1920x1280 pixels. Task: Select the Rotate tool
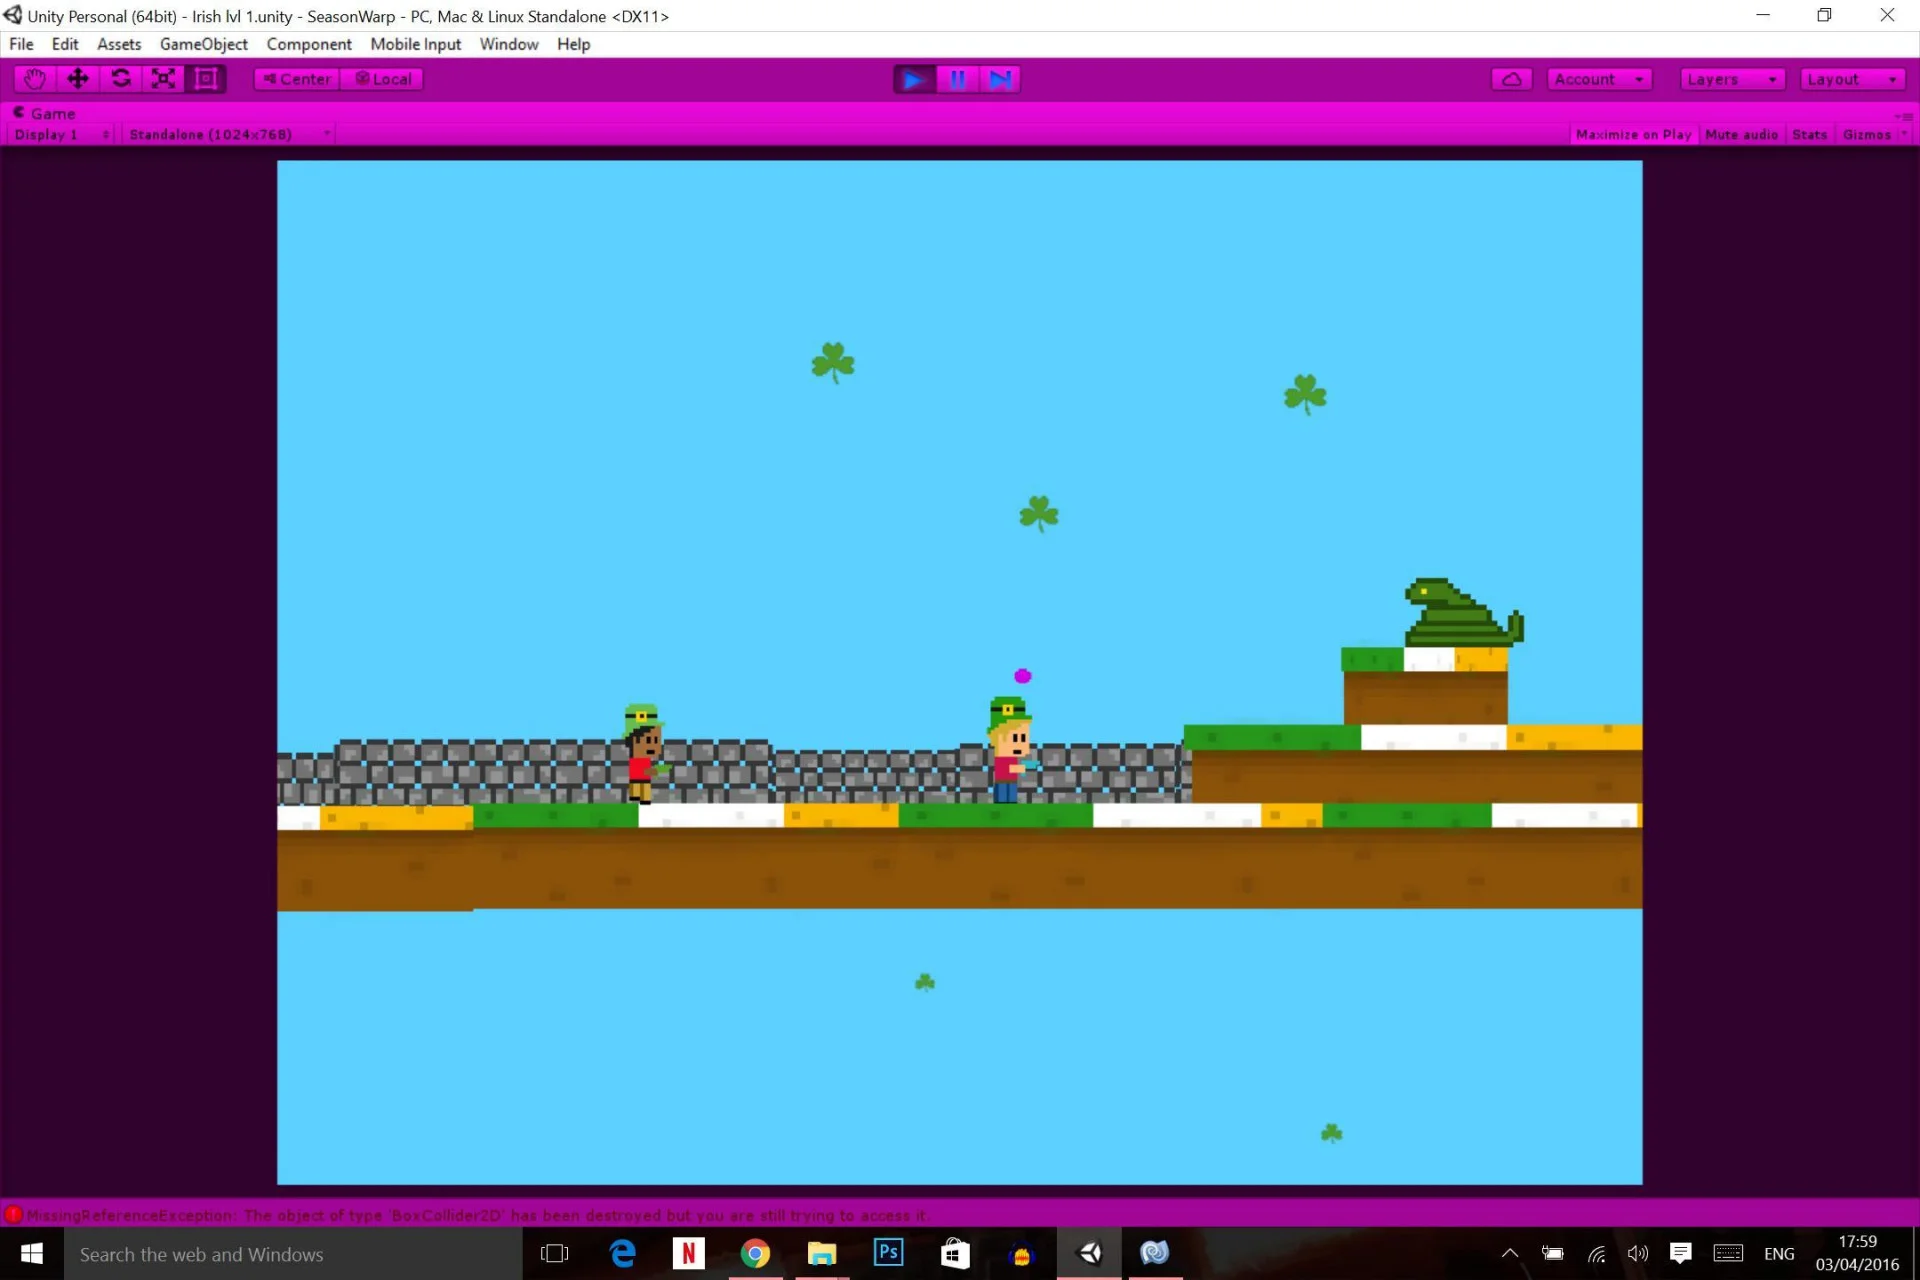coord(121,79)
